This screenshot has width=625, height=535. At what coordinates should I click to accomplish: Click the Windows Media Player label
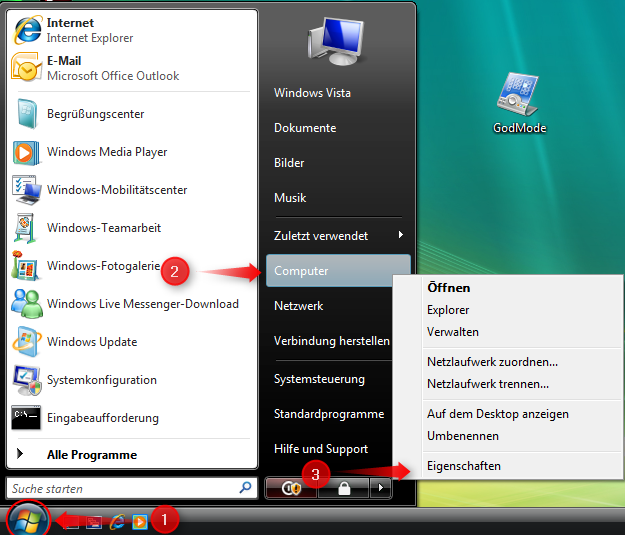click(107, 152)
